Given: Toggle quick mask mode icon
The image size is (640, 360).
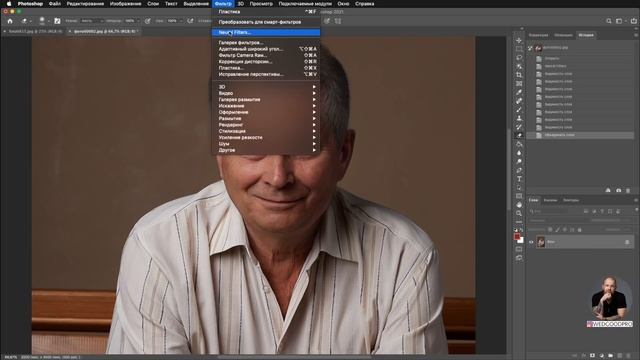Looking at the screenshot, I should 519,249.
